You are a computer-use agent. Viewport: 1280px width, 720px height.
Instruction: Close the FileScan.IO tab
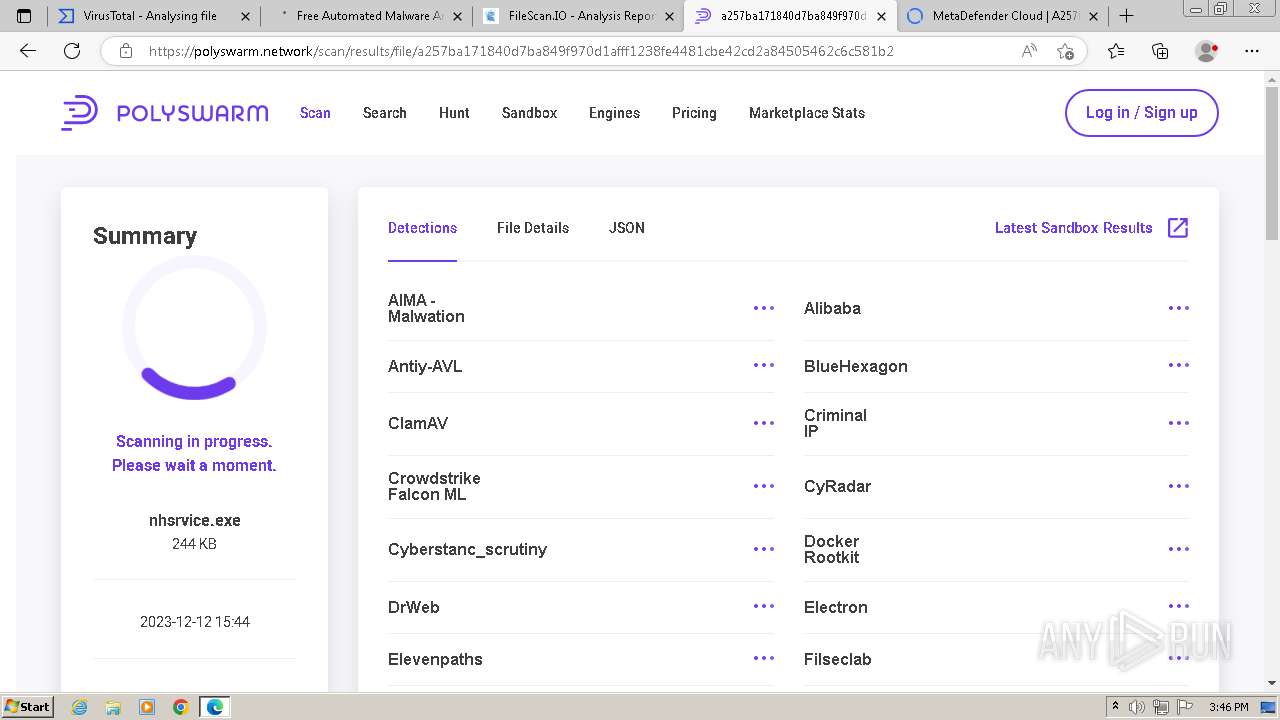(669, 16)
